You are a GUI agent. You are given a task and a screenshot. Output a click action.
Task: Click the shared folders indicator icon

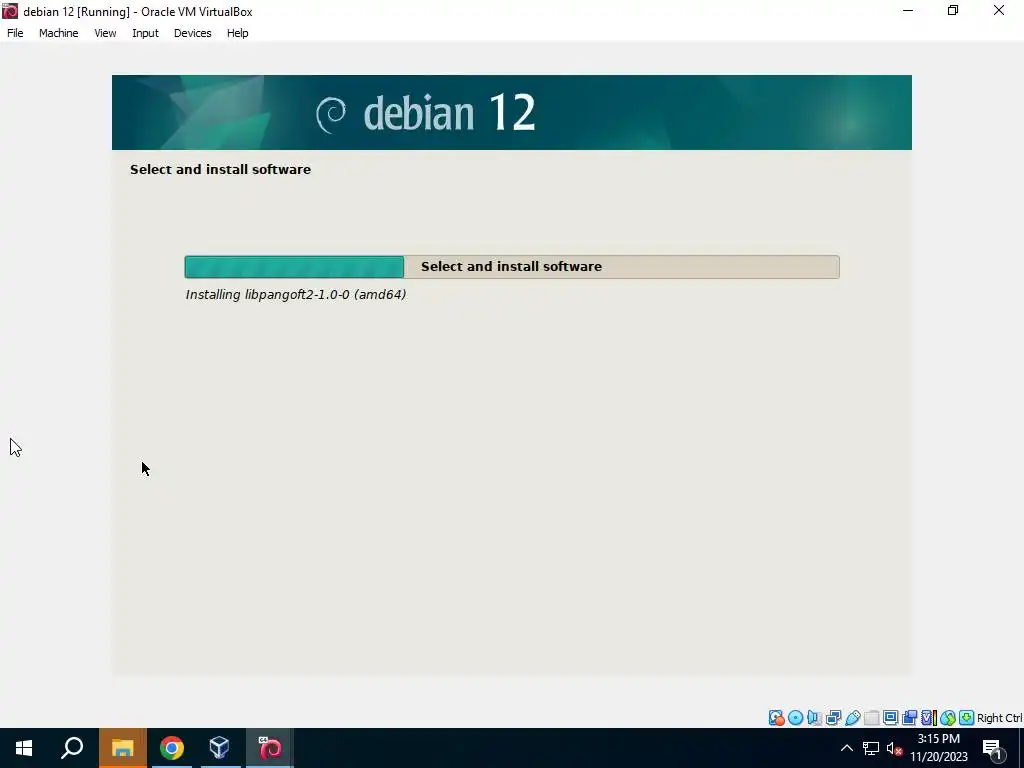pyautogui.click(x=872, y=718)
